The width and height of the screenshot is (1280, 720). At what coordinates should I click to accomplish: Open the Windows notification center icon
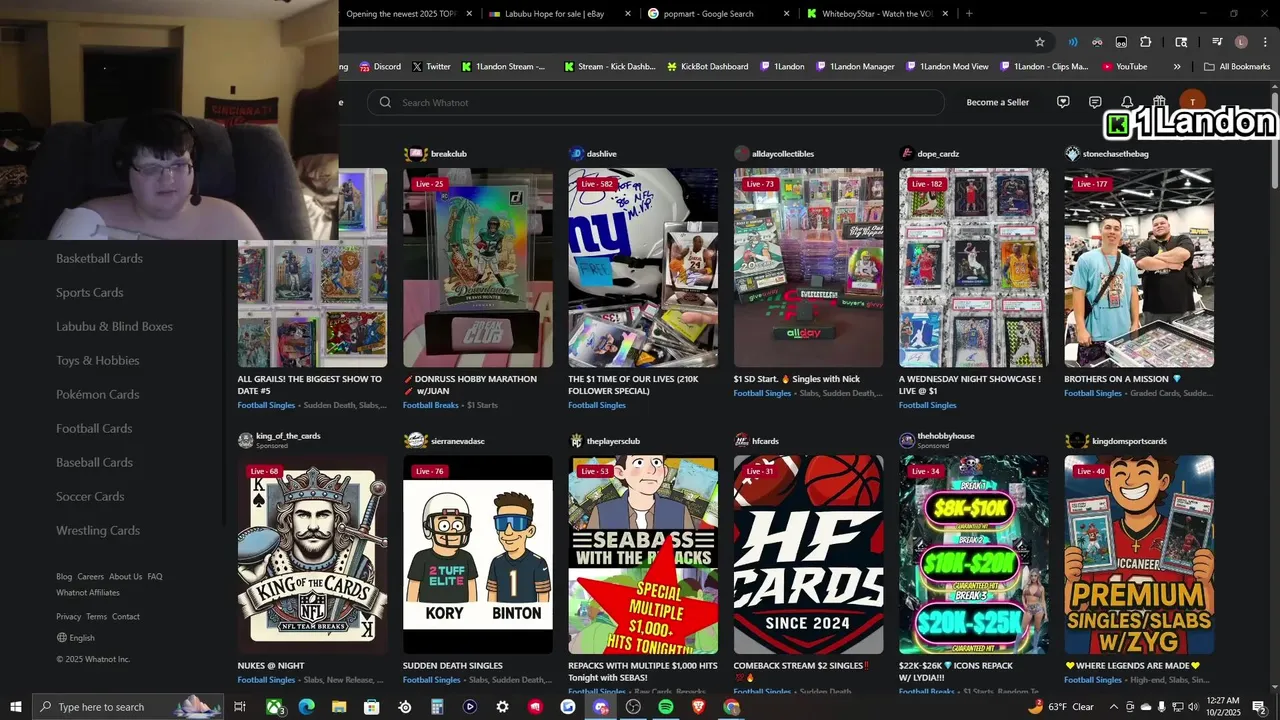click(1259, 707)
